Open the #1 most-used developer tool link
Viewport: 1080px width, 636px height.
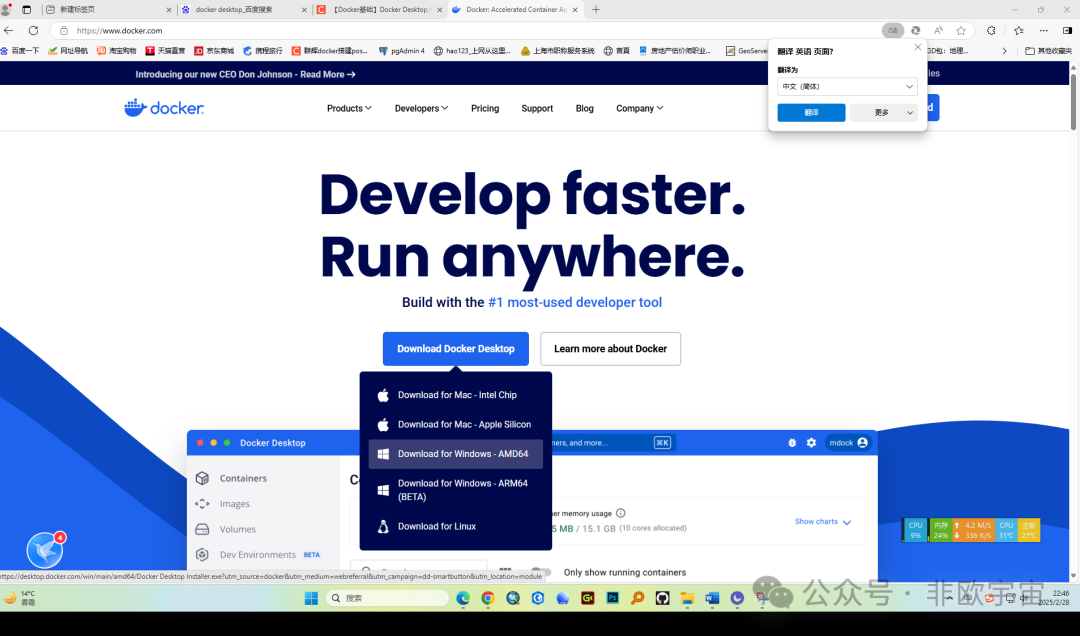point(575,302)
